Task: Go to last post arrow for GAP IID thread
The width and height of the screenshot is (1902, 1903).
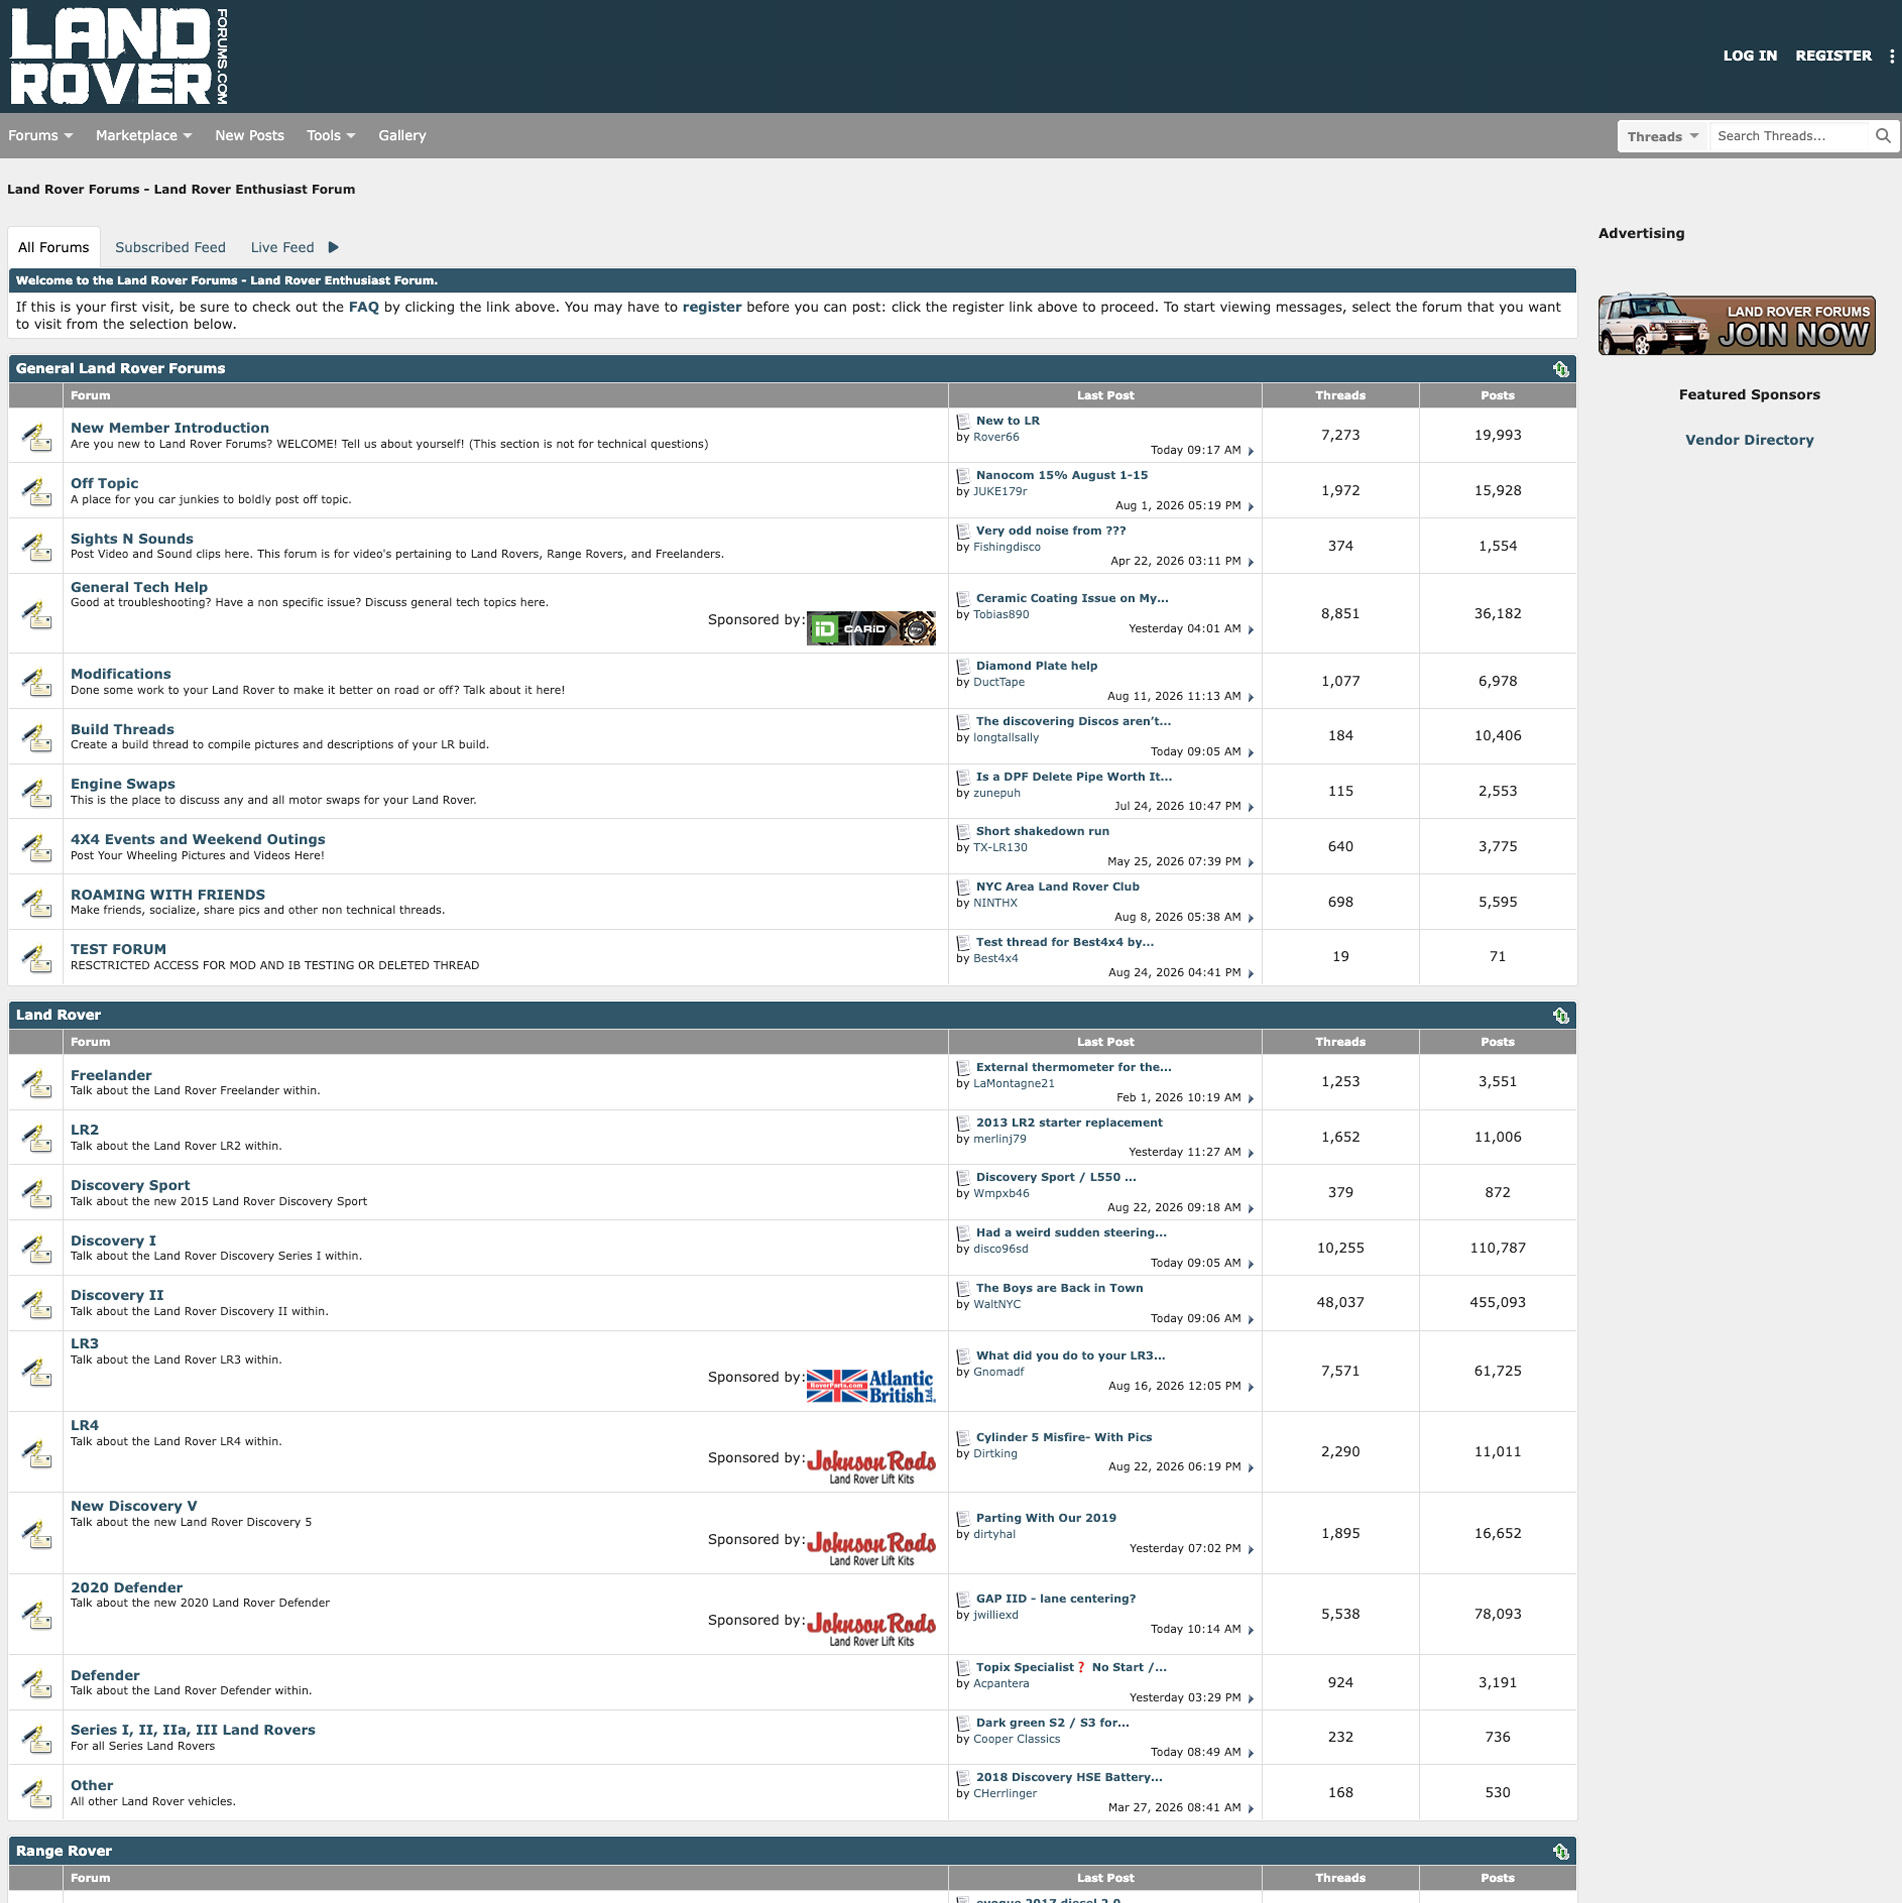Action: [1250, 1630]
